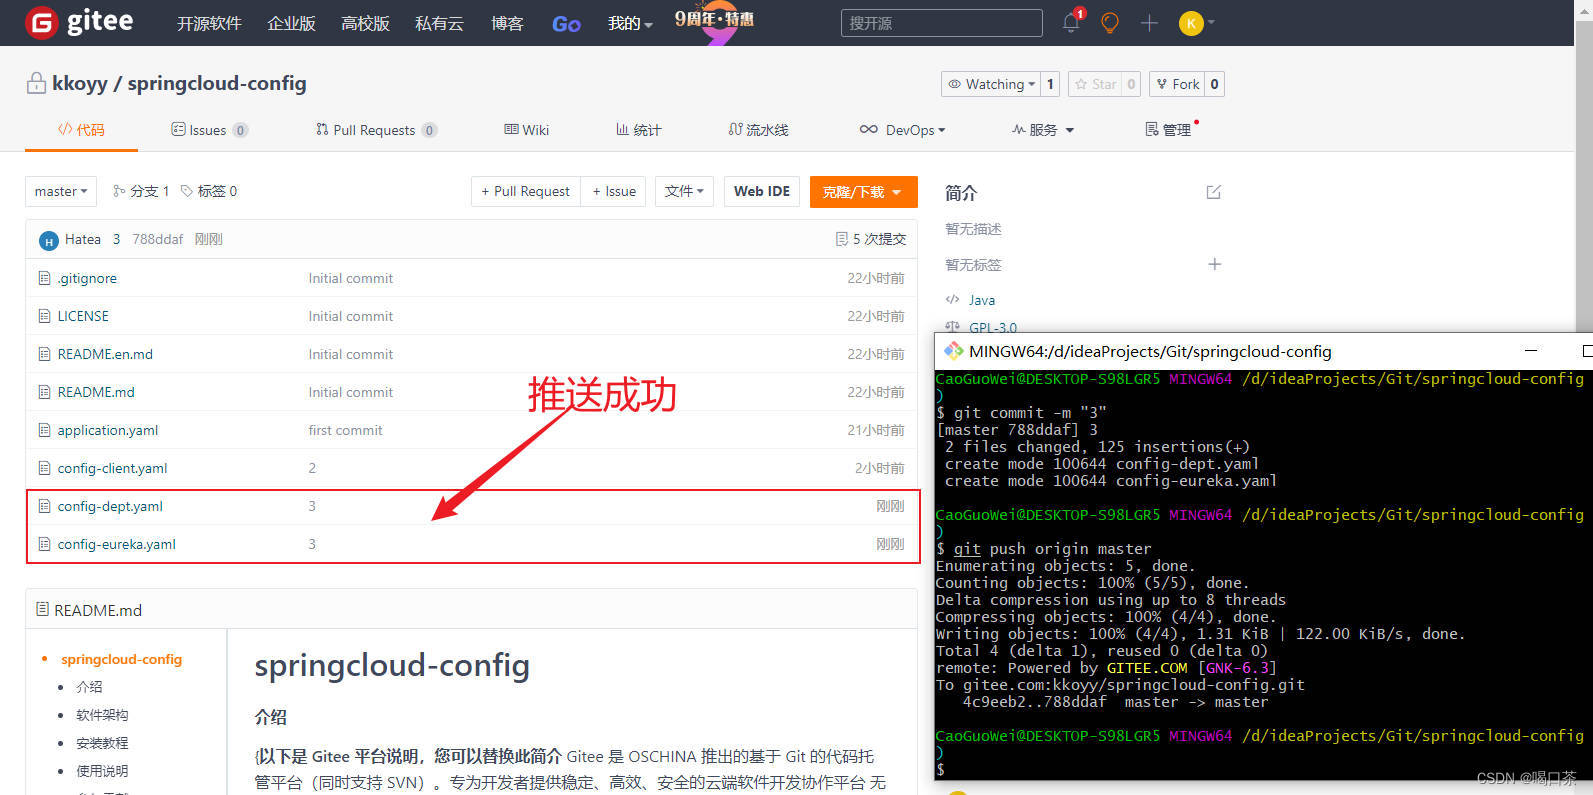Expand the 文件 dropdown
The image size is (1593, 795).
click(x=684, y=191)
